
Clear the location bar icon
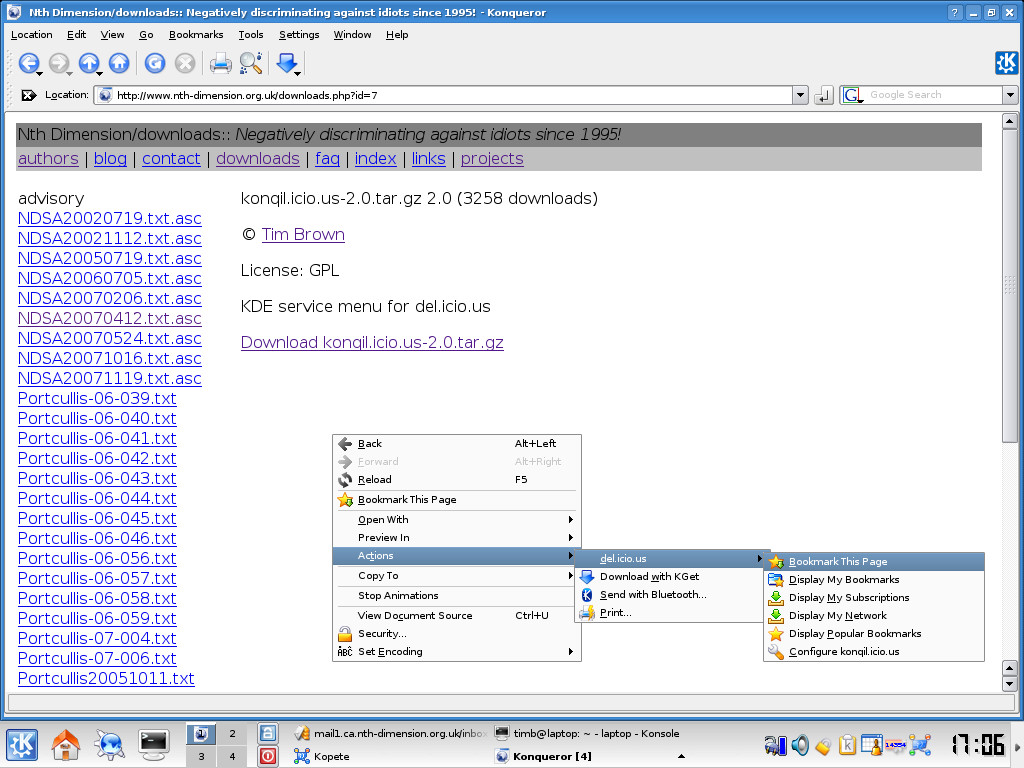28,95
